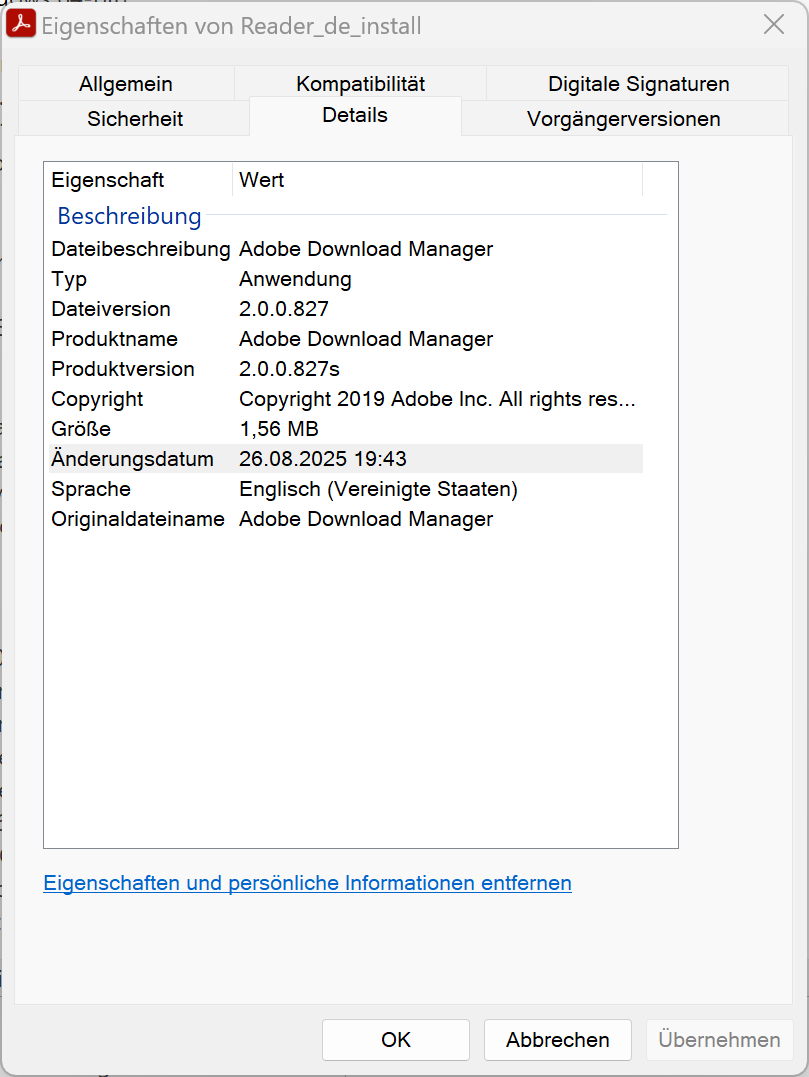This screenshot has height=1077, width=809.
Task: Switch to the Allgemein tab
Action: [x=126, y=84]
